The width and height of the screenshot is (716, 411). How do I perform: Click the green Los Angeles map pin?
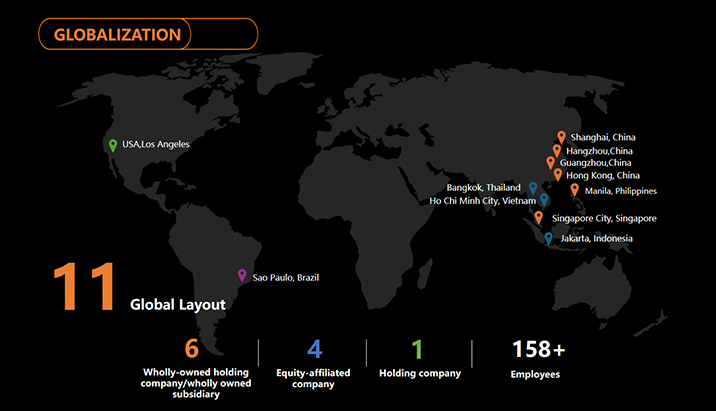click(x=113, y=146)
